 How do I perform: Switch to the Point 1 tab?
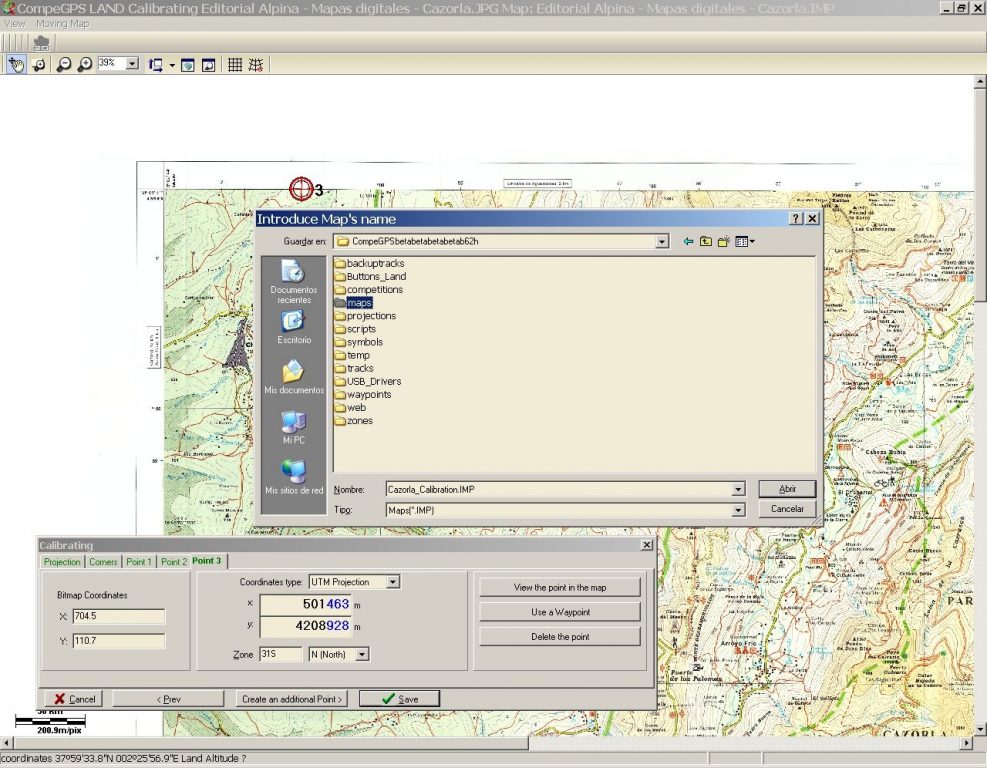coord(139,562)
